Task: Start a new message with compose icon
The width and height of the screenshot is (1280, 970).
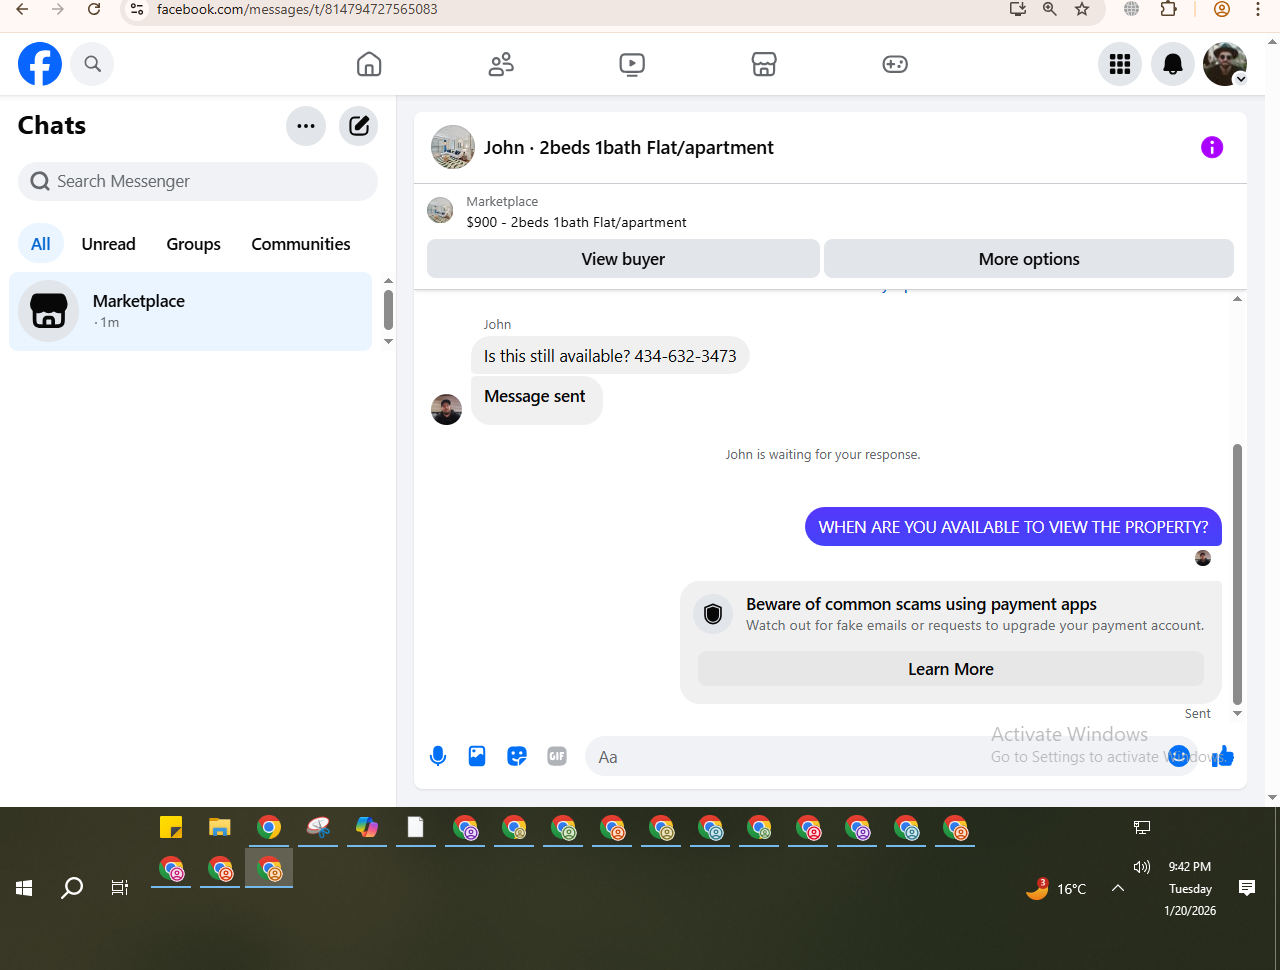Action: point(359,126)
